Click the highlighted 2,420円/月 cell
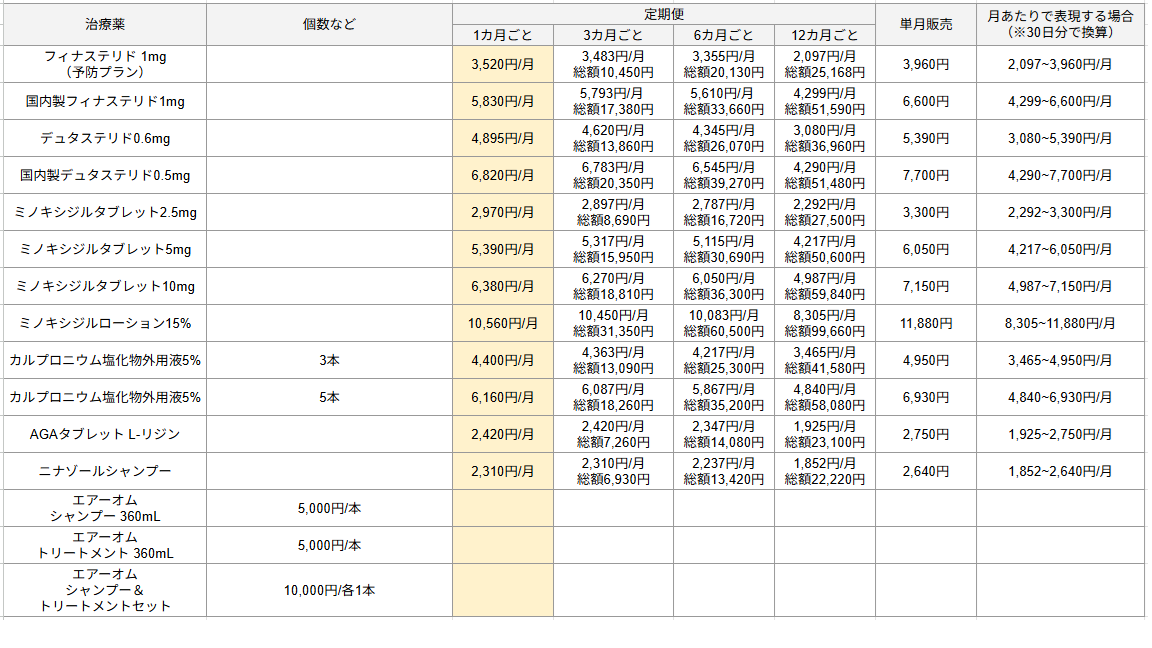 503,434
